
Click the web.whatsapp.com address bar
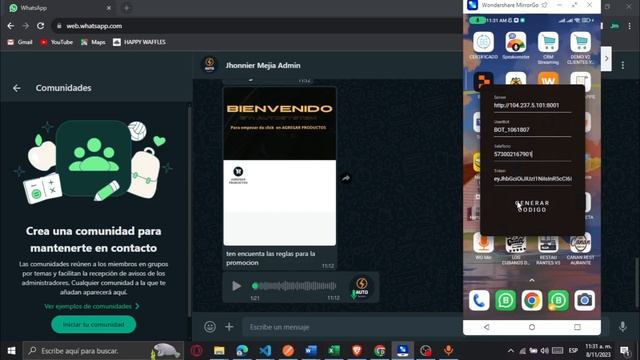point(257,26)
